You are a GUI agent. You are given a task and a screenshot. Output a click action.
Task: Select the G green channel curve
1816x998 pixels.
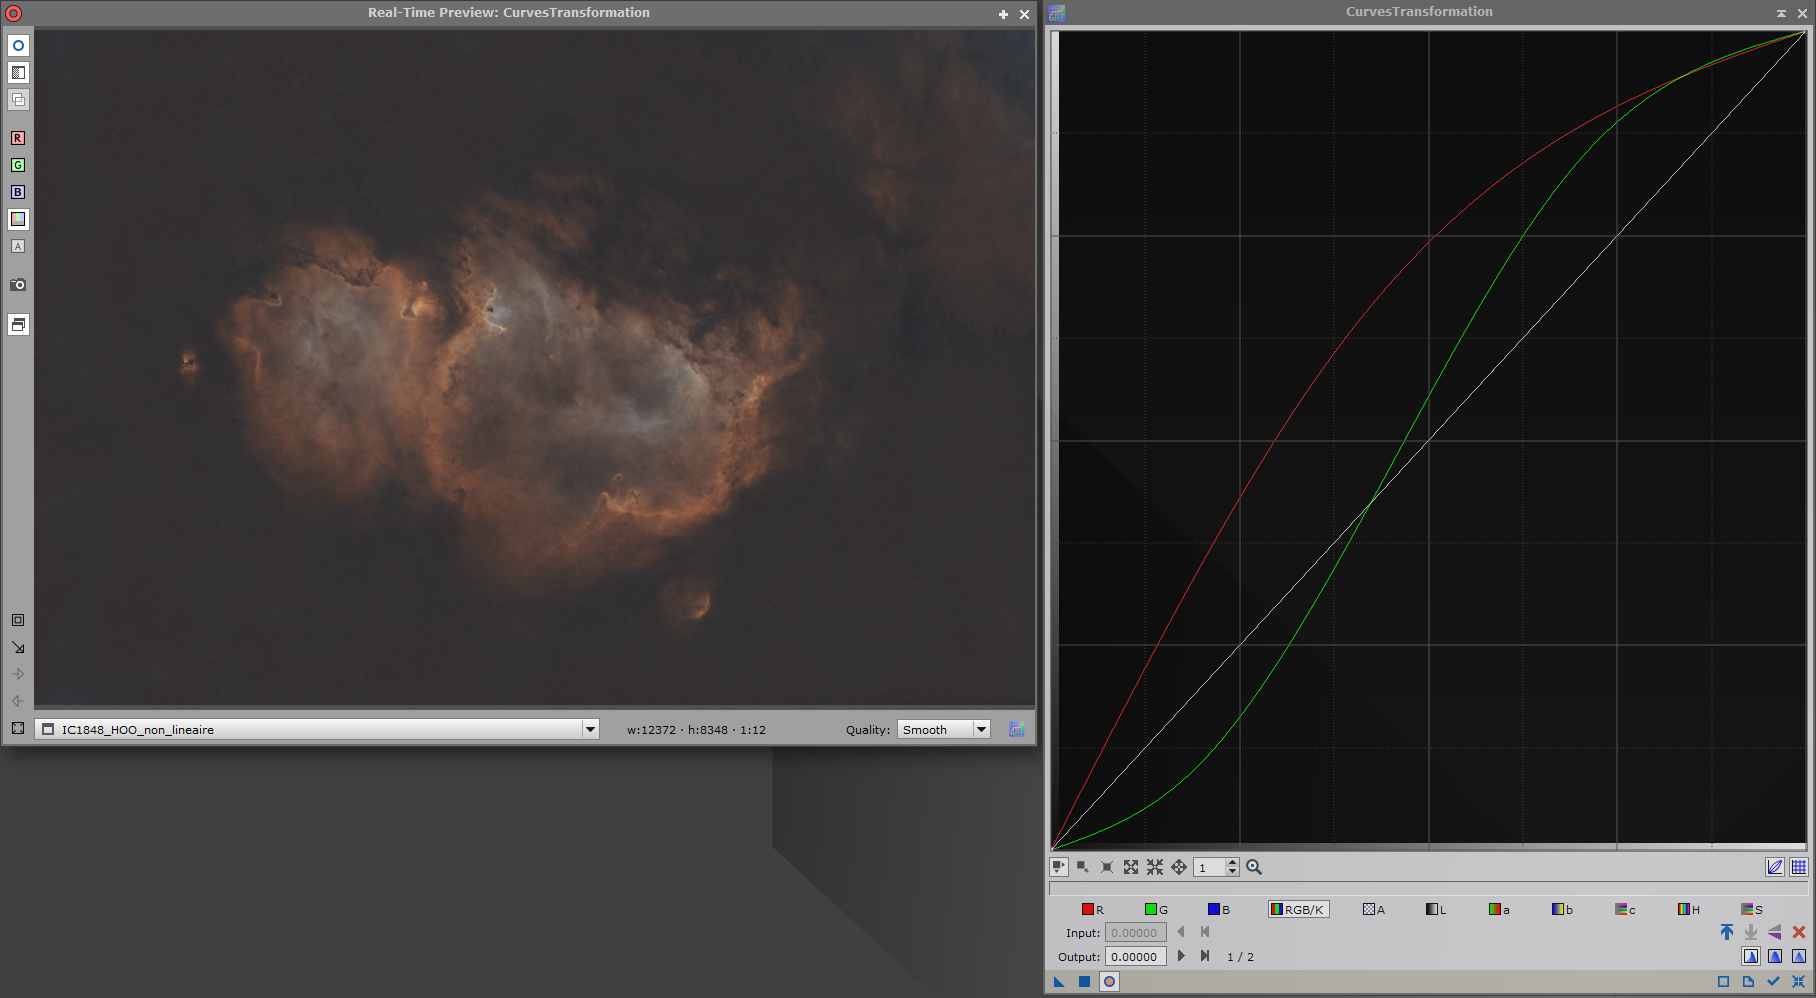[1156, 909]
